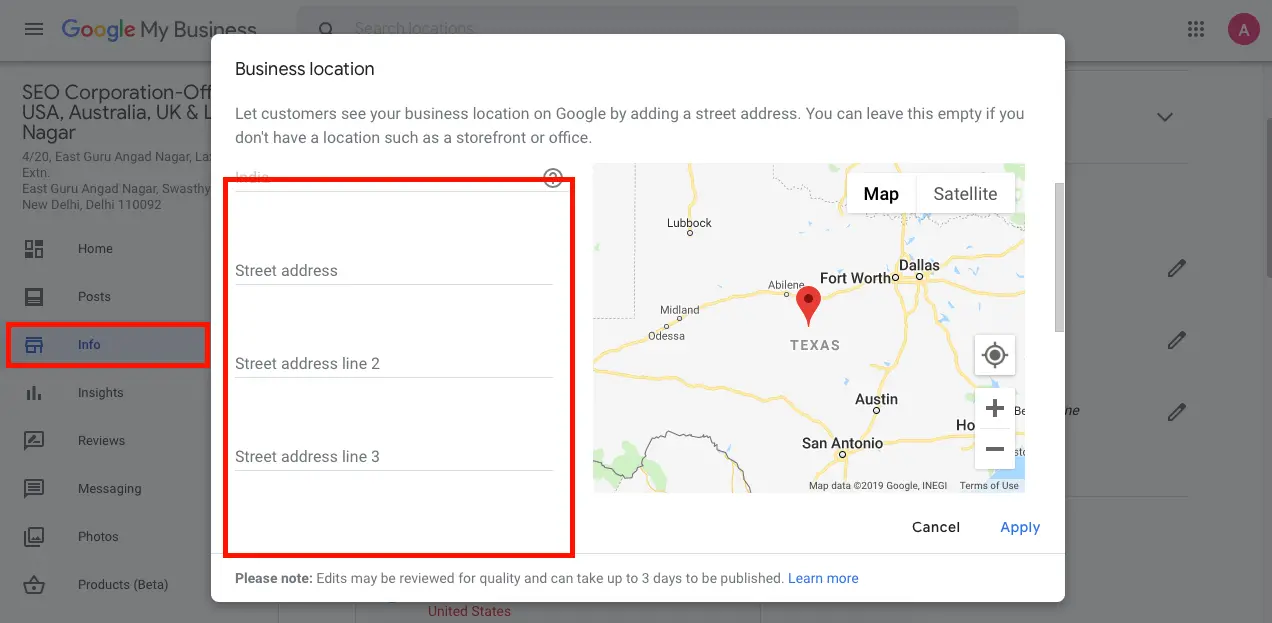Click the help question mark icon
Viewport: 1272px width, 623px height.
coord(553,178)
